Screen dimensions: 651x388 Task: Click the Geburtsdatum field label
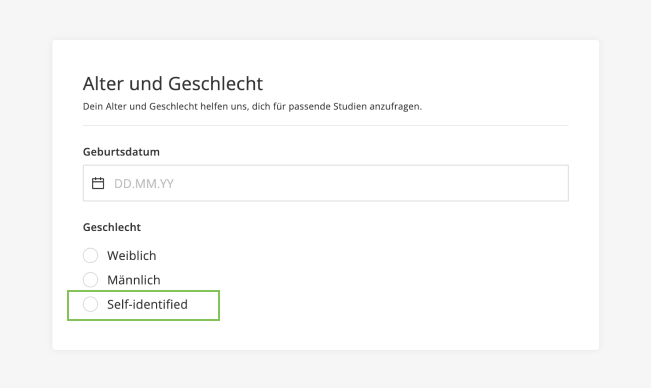click(121, 152)
